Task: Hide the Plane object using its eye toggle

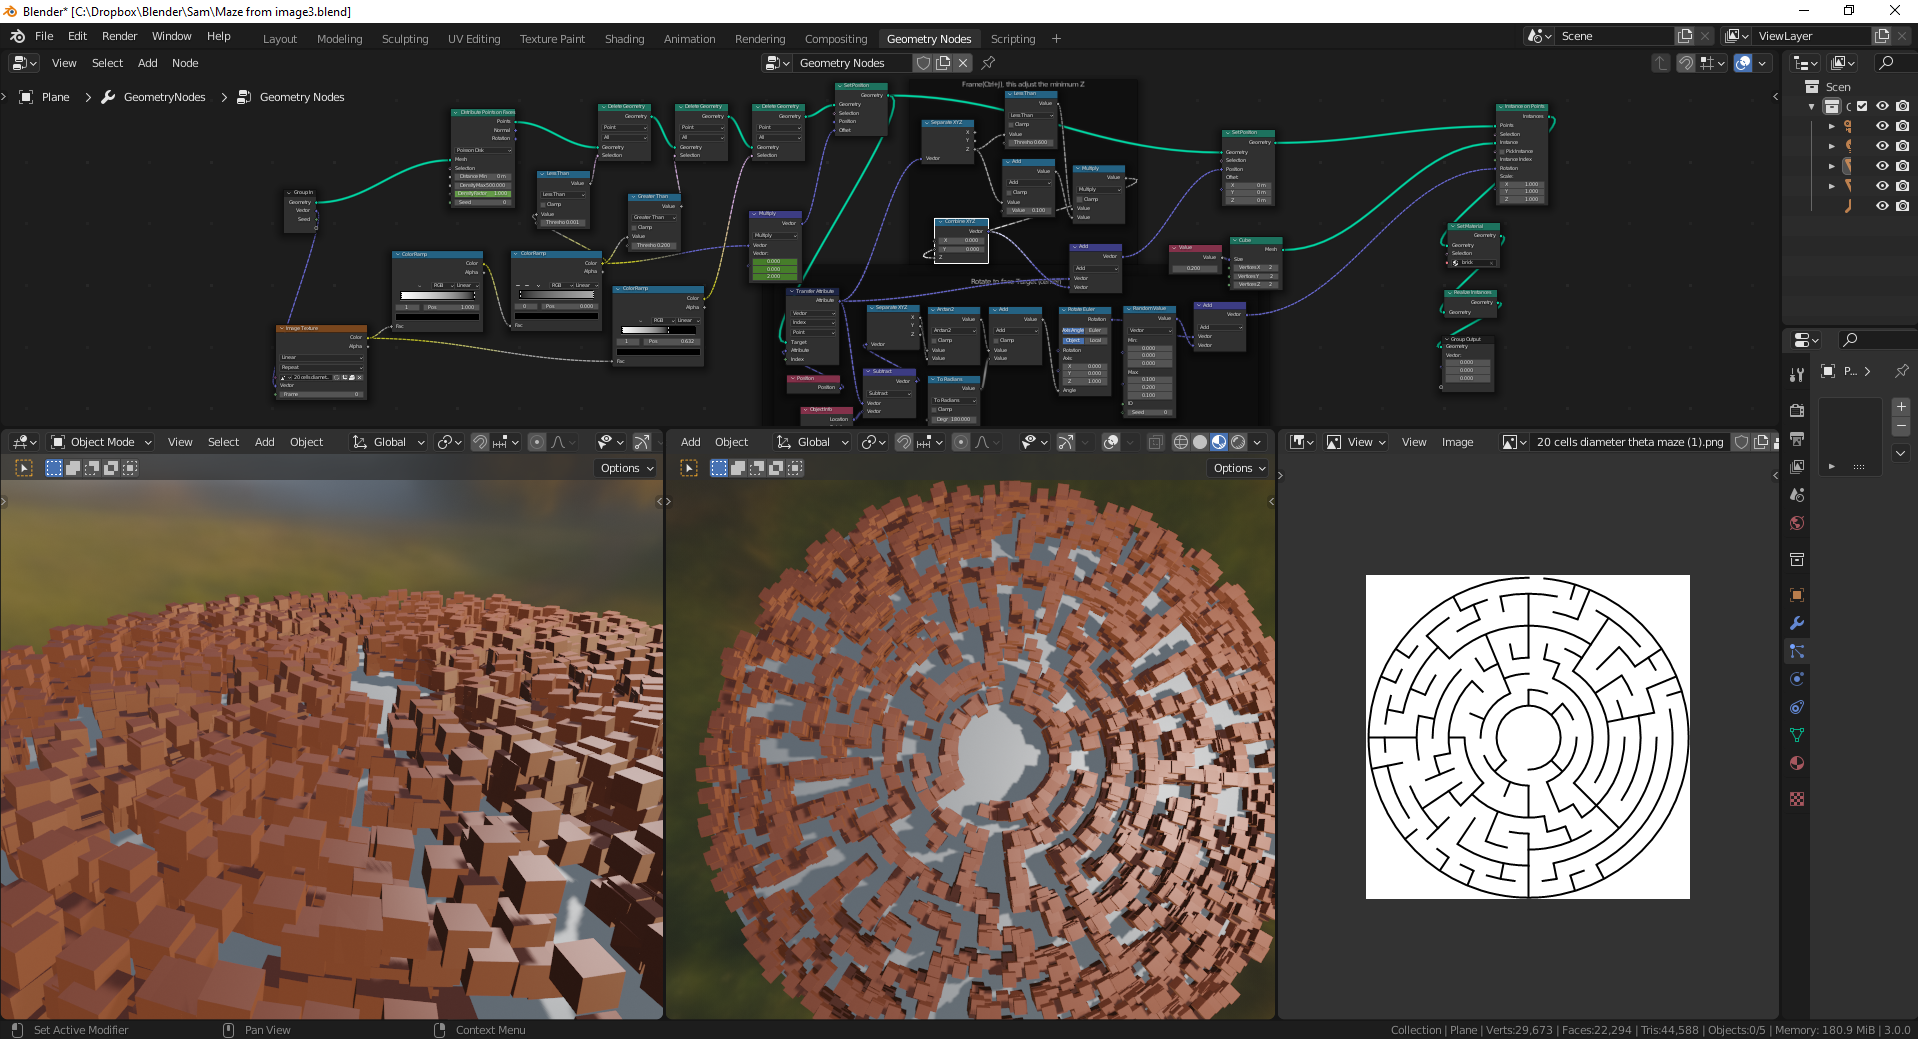Action: (x=1882, y=166)
